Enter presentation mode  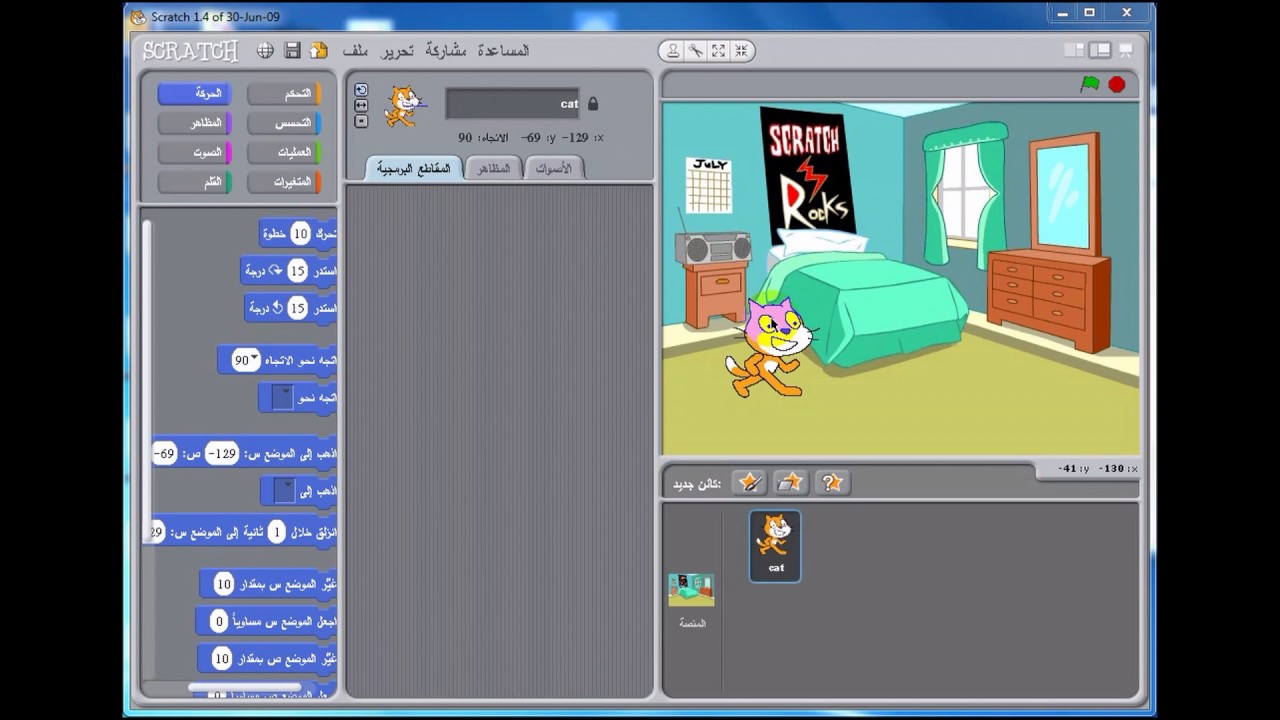(x=1126, y=50)
